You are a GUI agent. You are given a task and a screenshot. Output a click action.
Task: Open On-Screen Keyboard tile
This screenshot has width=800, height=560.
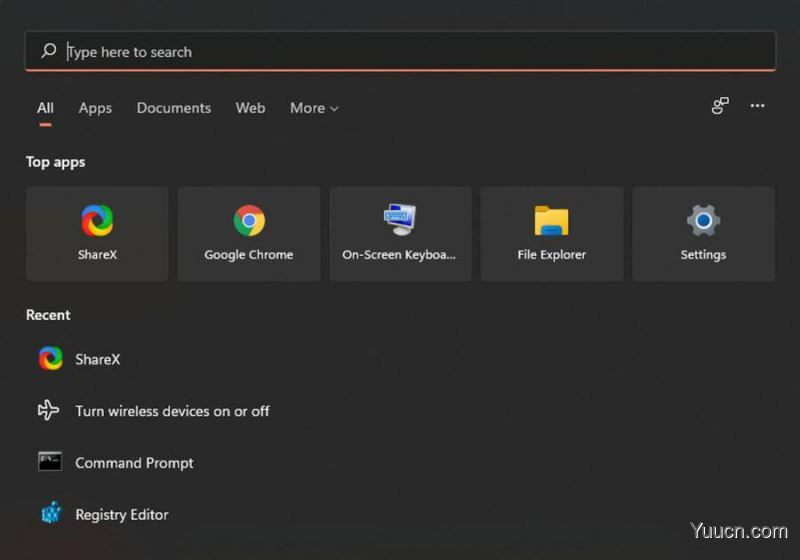(401, 234)
